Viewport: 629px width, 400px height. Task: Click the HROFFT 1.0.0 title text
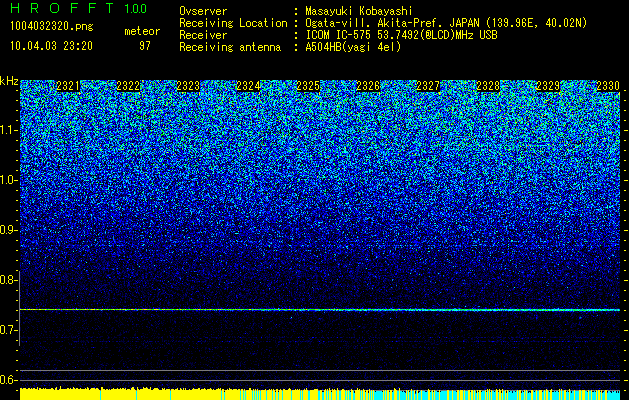78,9
